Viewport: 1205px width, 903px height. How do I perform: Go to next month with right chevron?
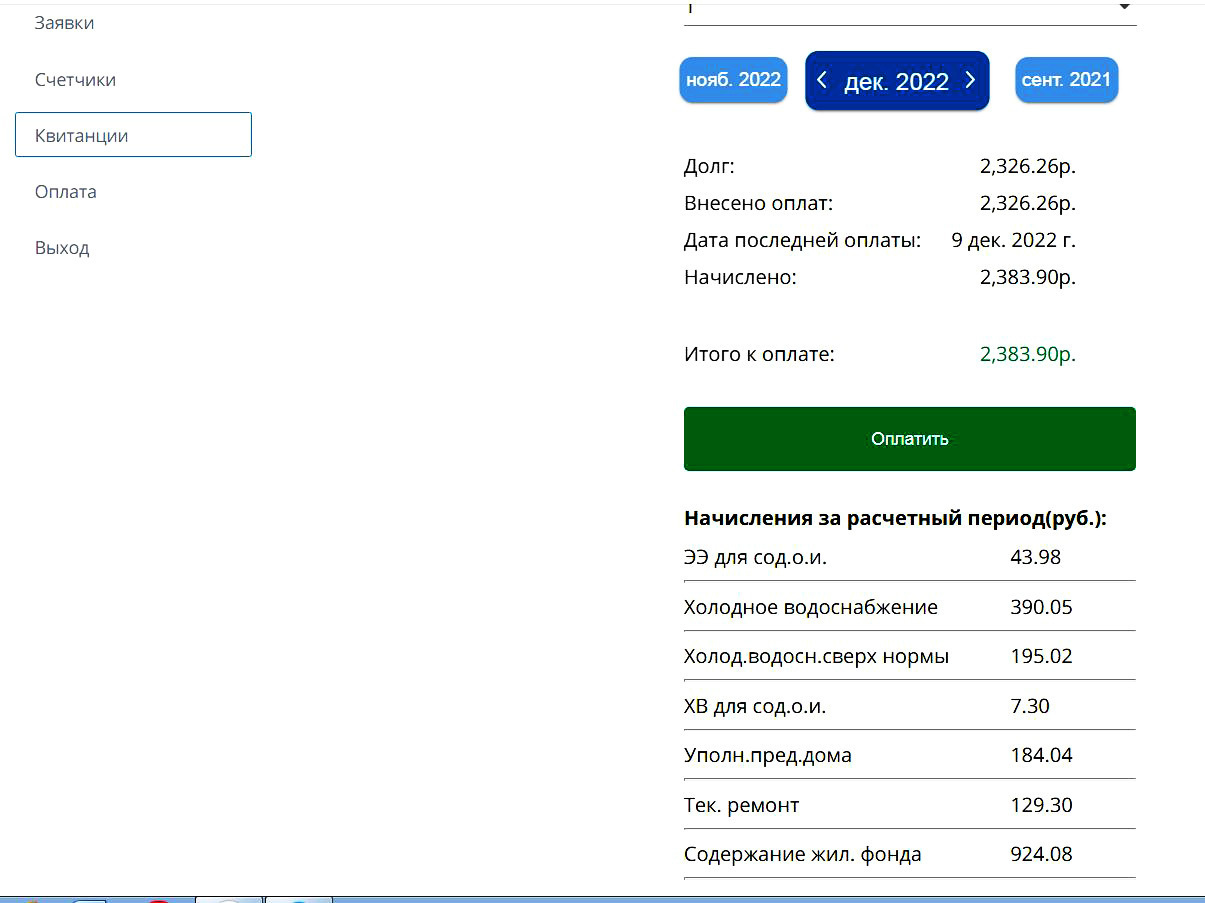[x=970, y=80]
